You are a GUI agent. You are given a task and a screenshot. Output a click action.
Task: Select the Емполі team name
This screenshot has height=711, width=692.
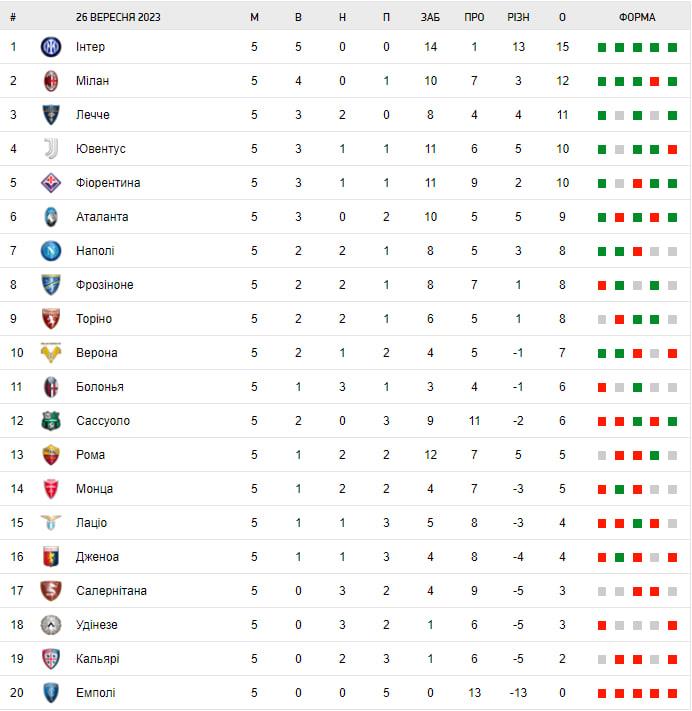click(96, 693)
